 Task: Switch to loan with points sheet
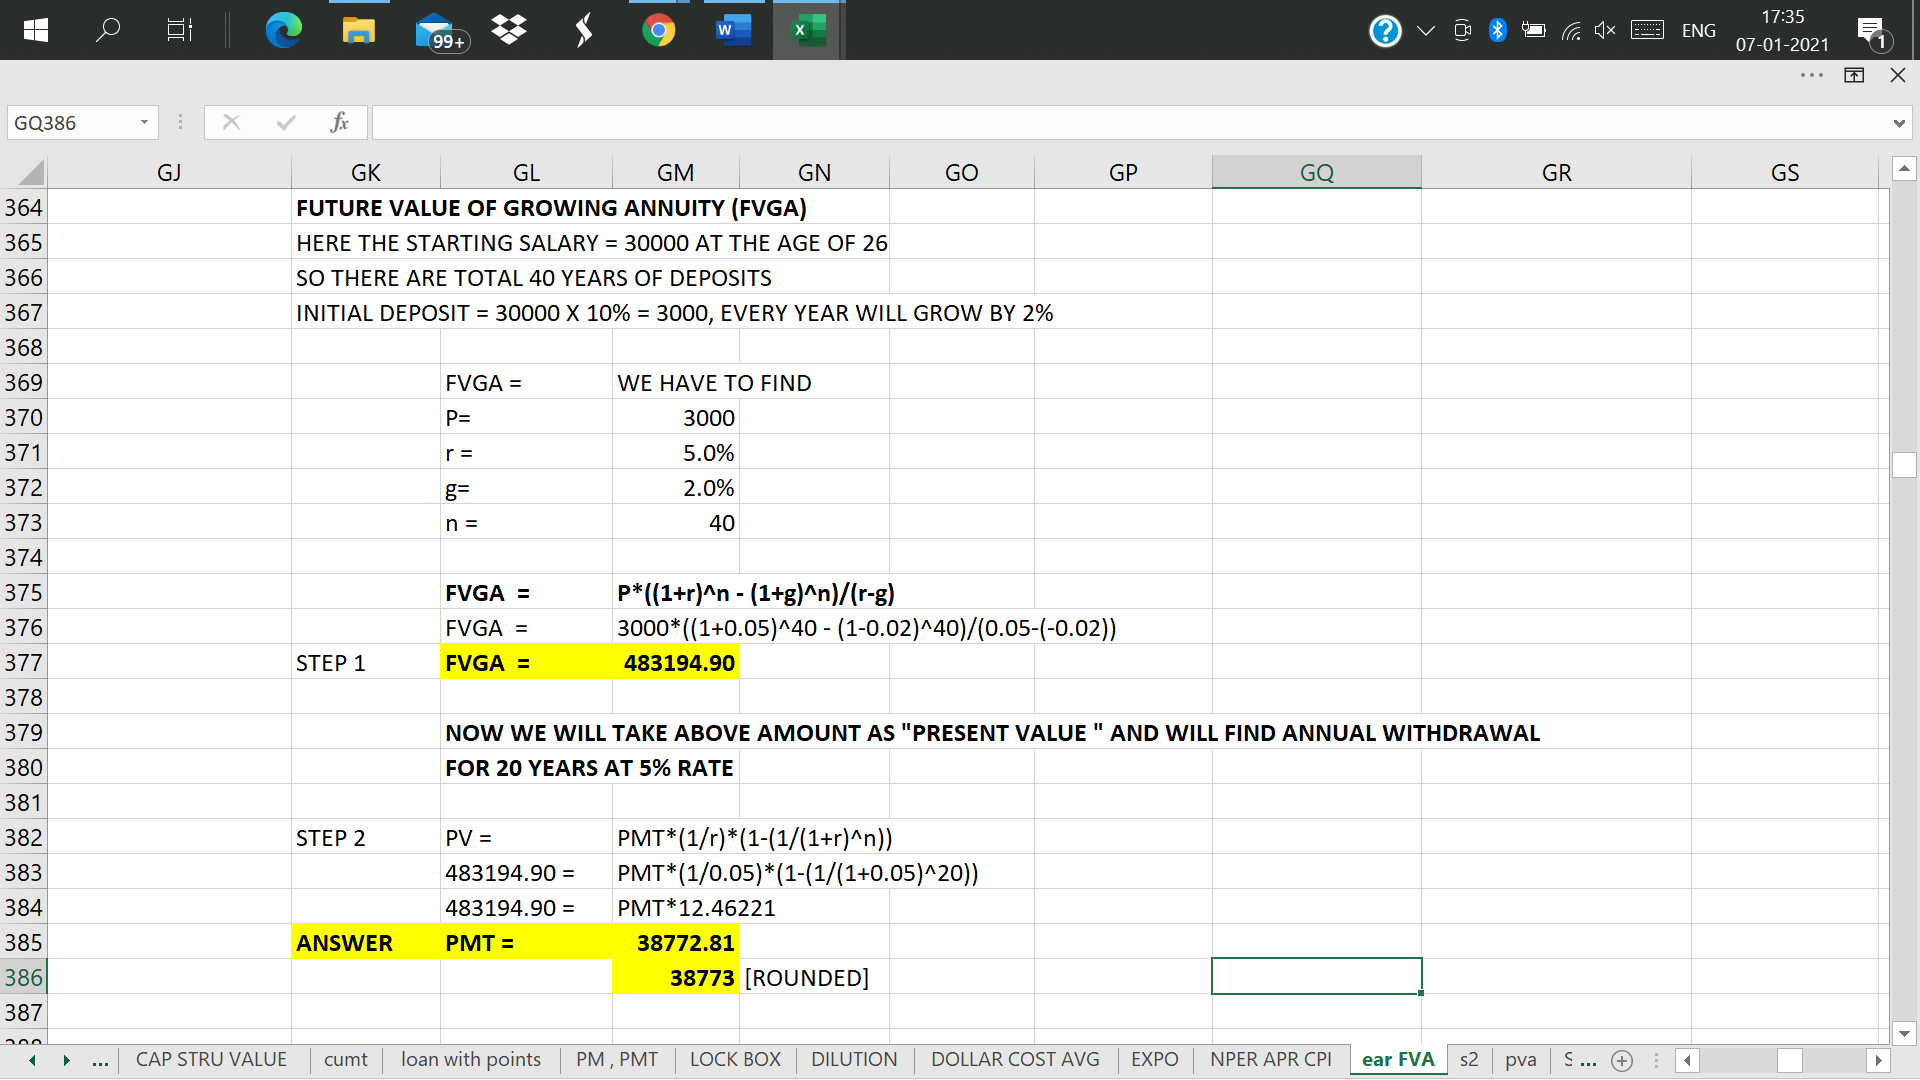click(x=470, y=1059)
